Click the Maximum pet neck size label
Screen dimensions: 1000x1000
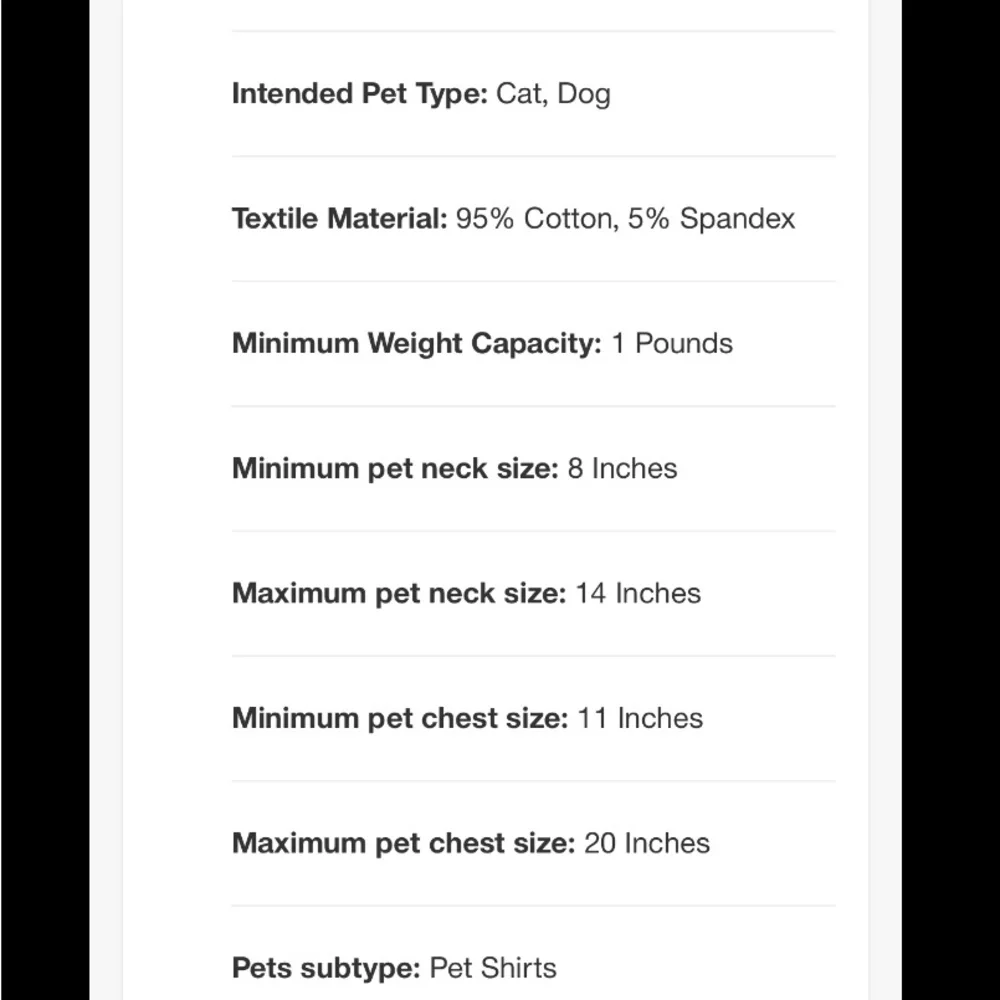[x=399, y=594]
